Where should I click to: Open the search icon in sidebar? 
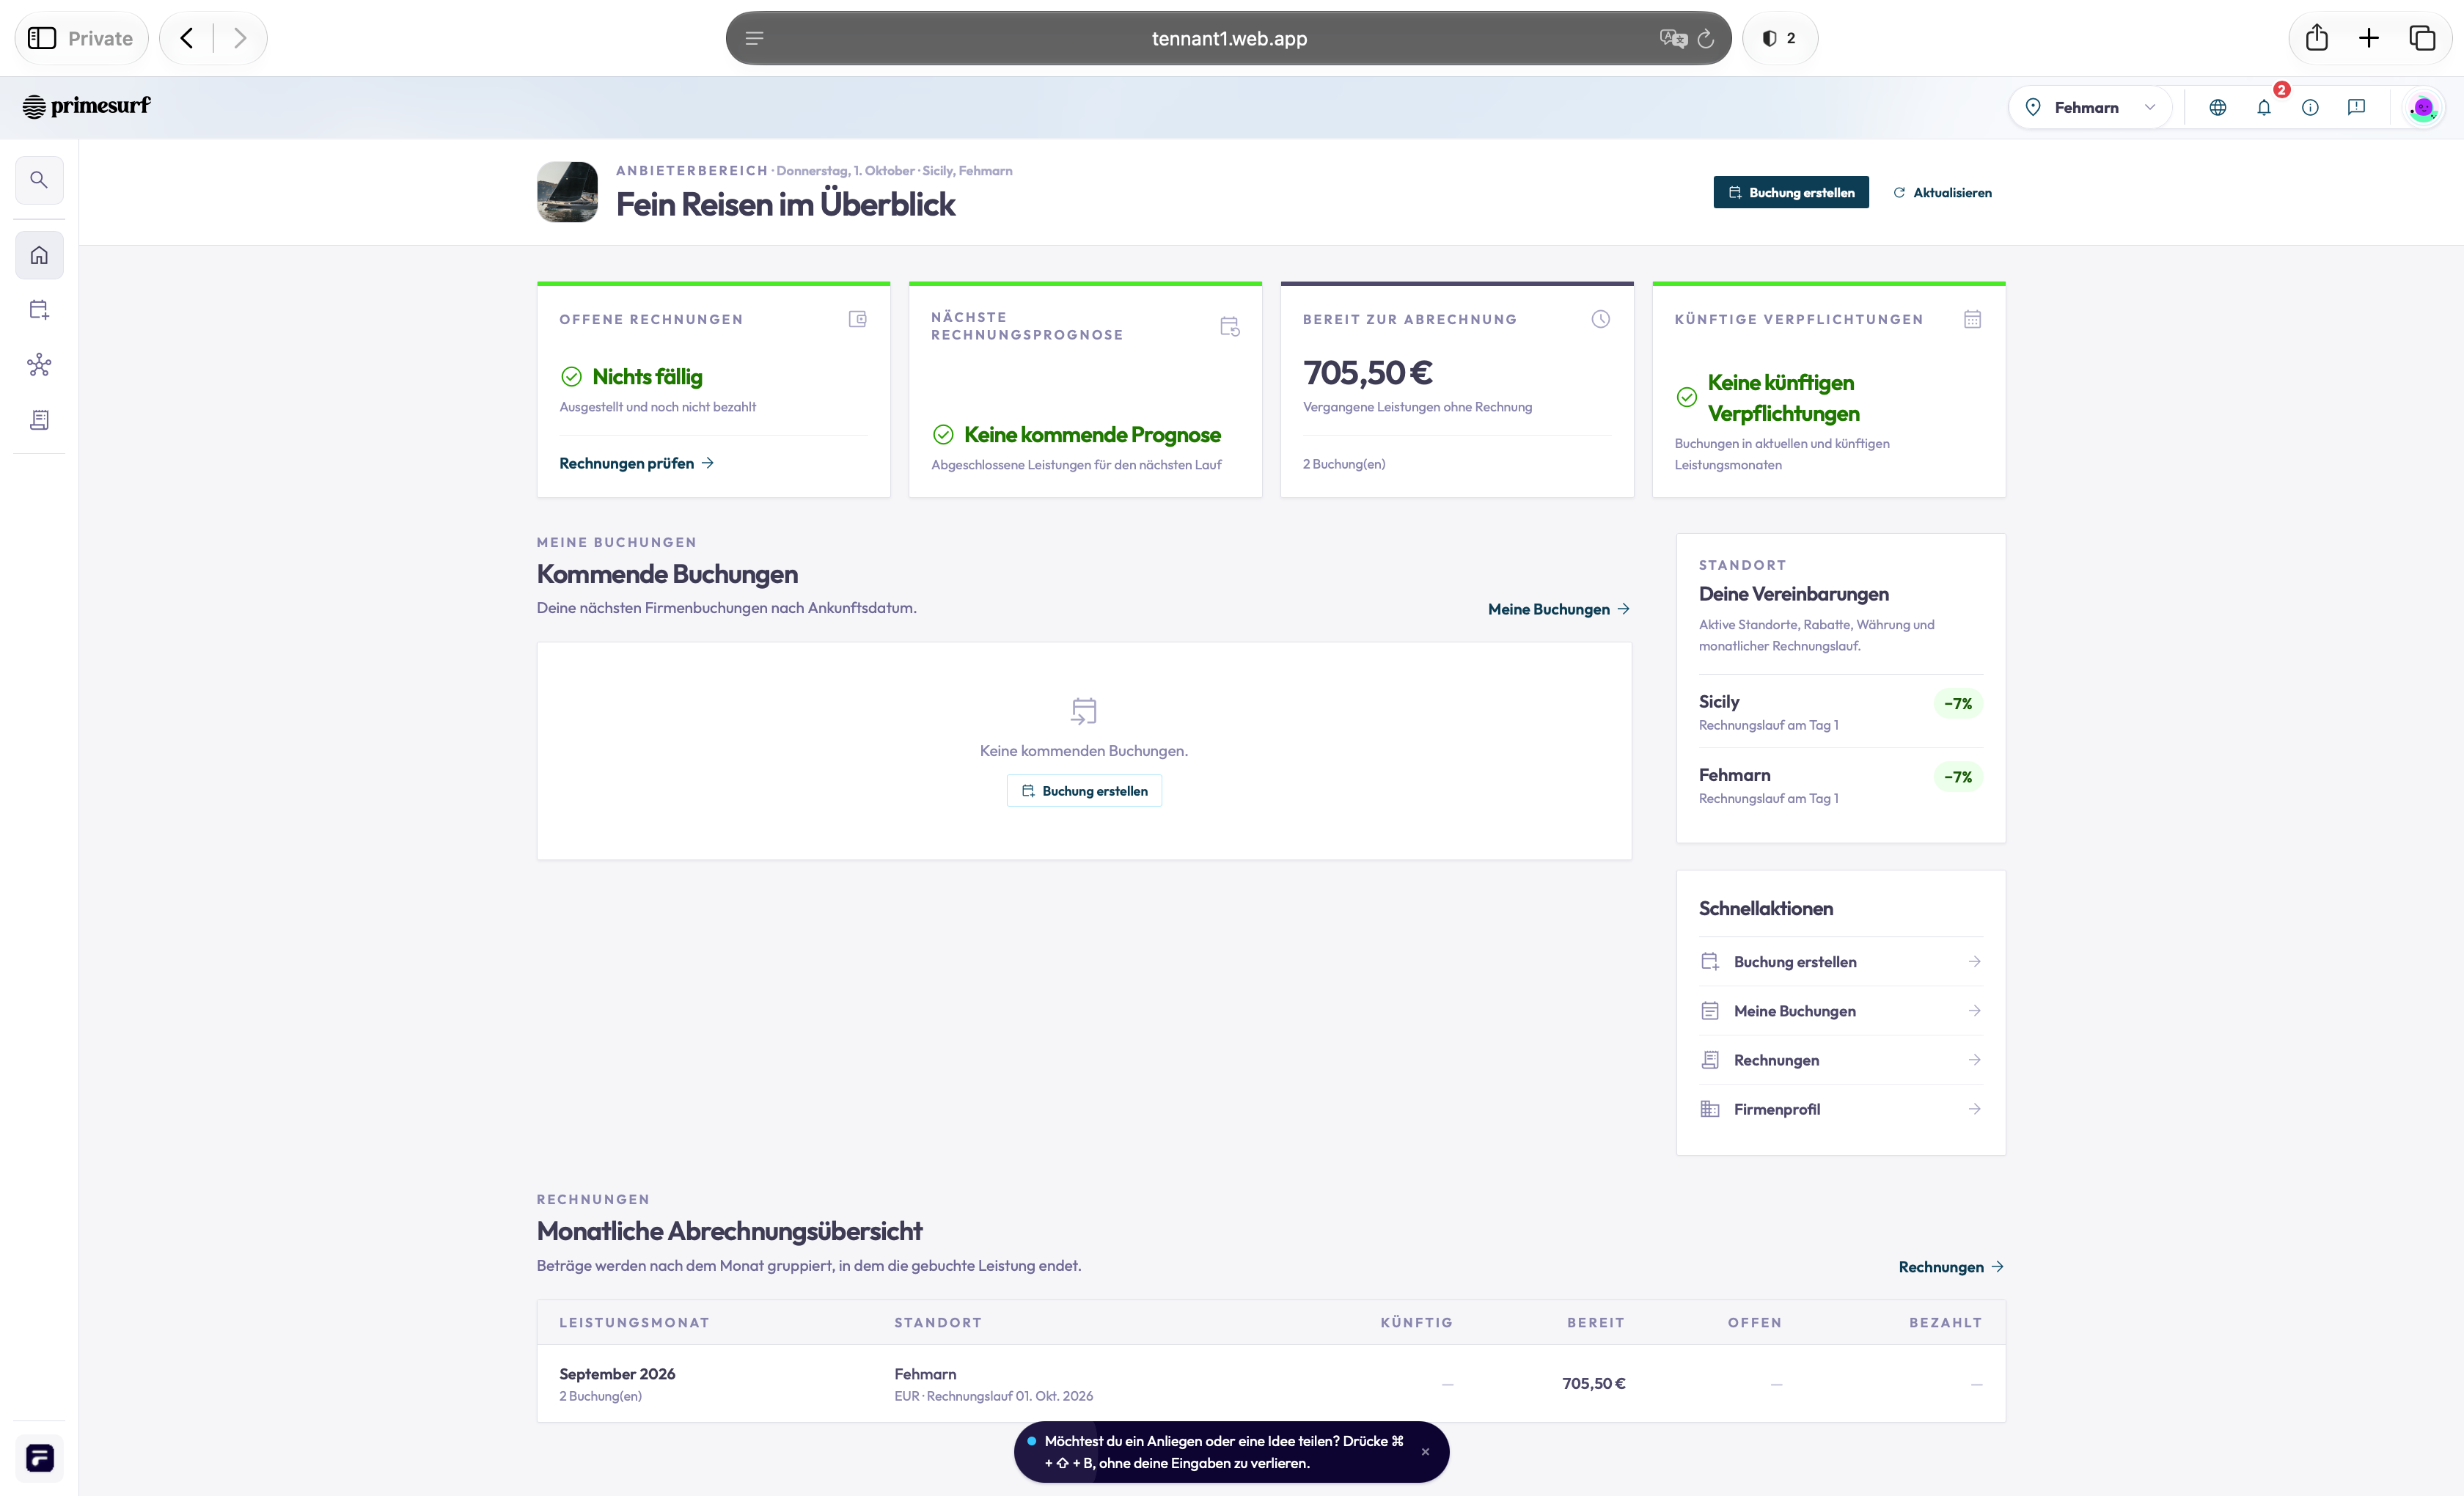[39, 180]
